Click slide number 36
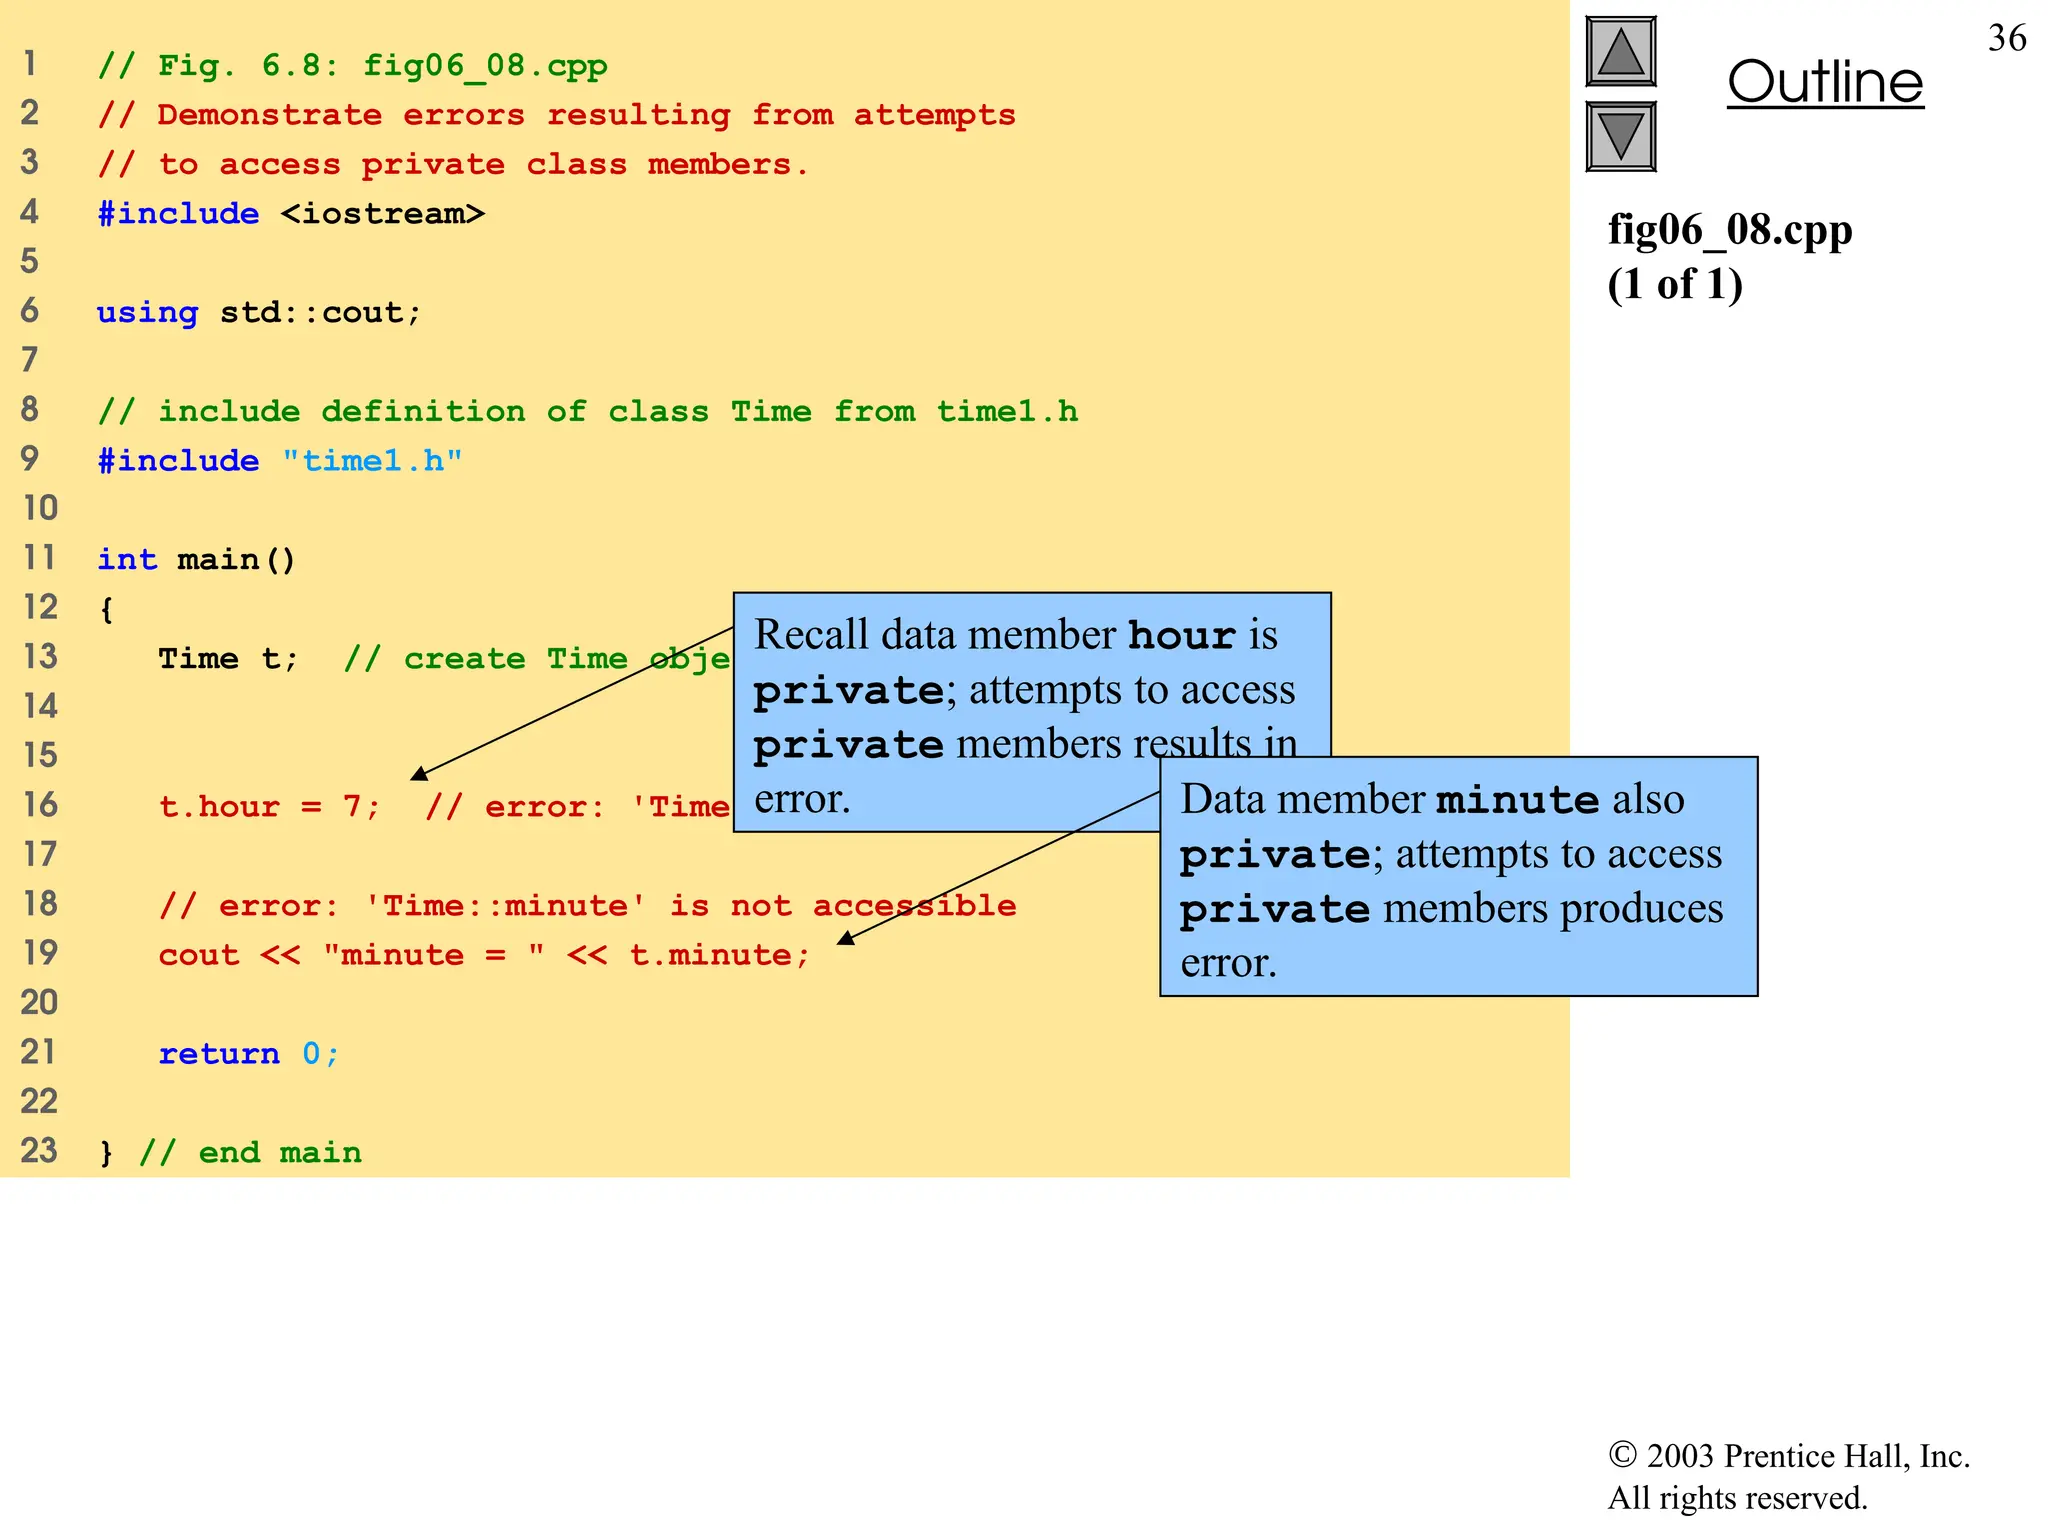This screenshot has height=1536, width=2048. pos(2007,38)
